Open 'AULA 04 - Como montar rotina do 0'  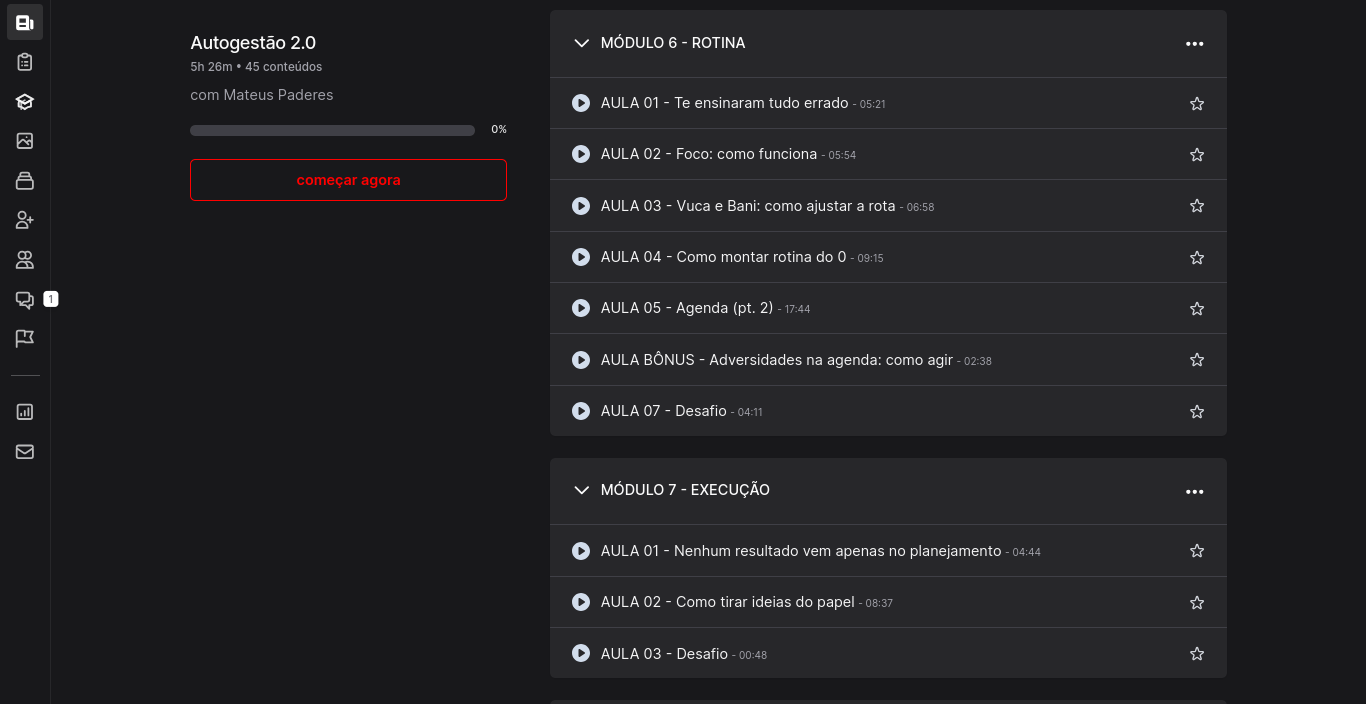click(x=722, y=257)
